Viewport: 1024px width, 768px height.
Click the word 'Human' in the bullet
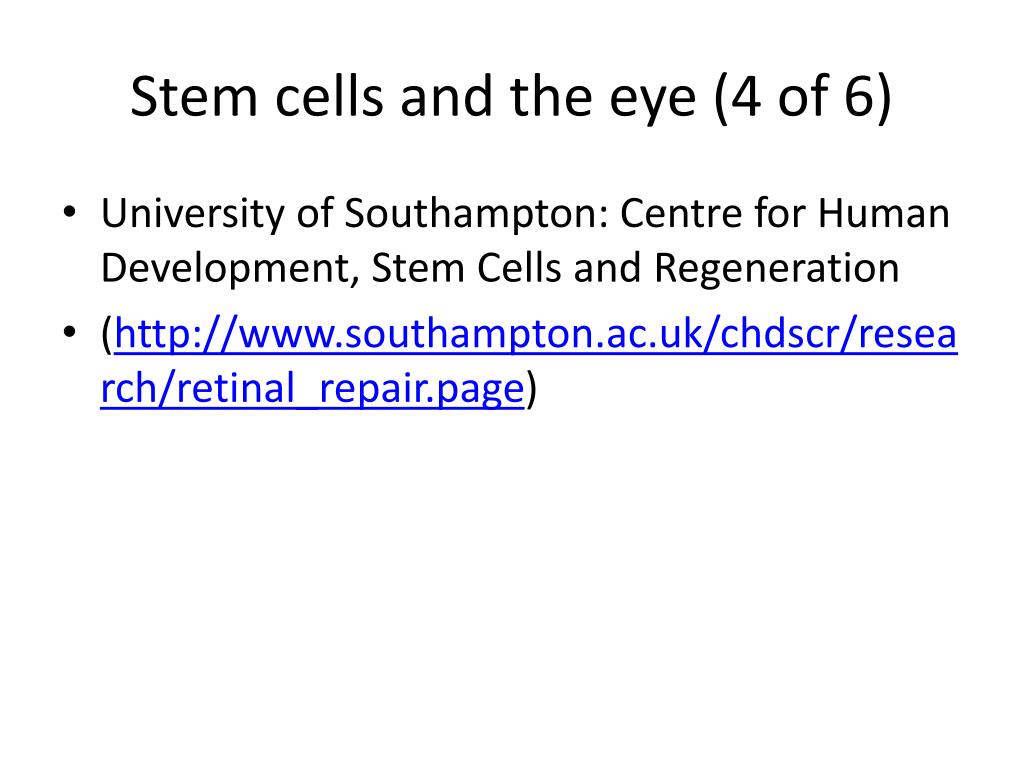(x=884, y=212)
